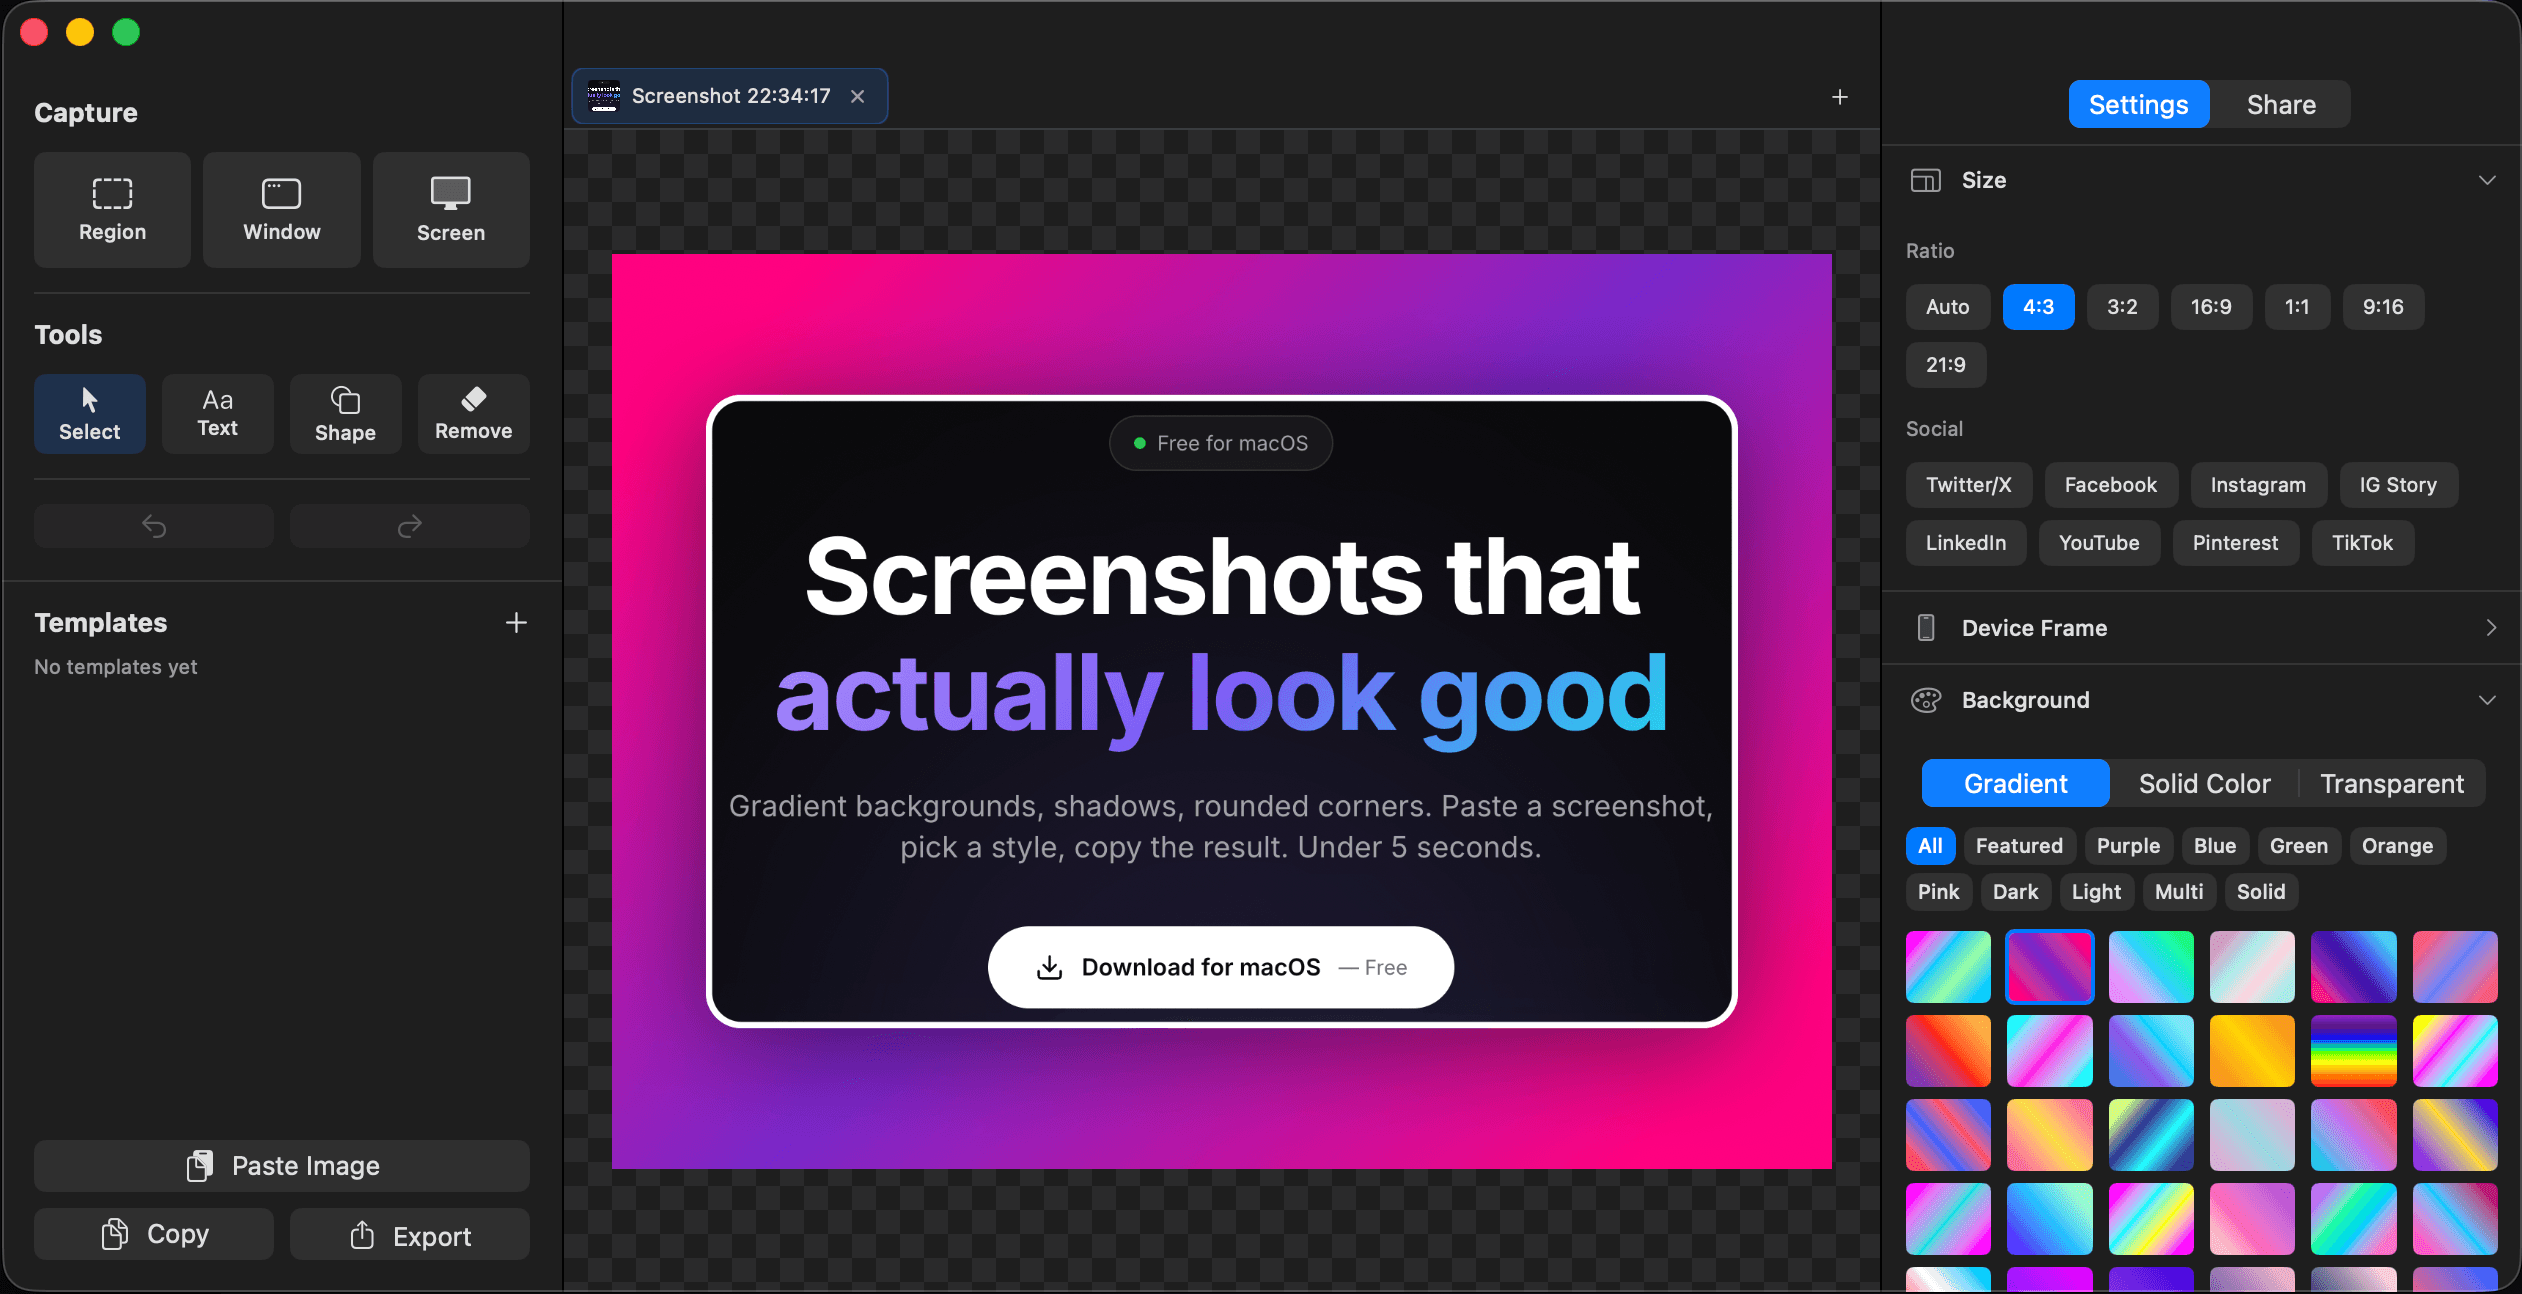Click the Undo arrow

pyautogui.click(x=152, y=525)
